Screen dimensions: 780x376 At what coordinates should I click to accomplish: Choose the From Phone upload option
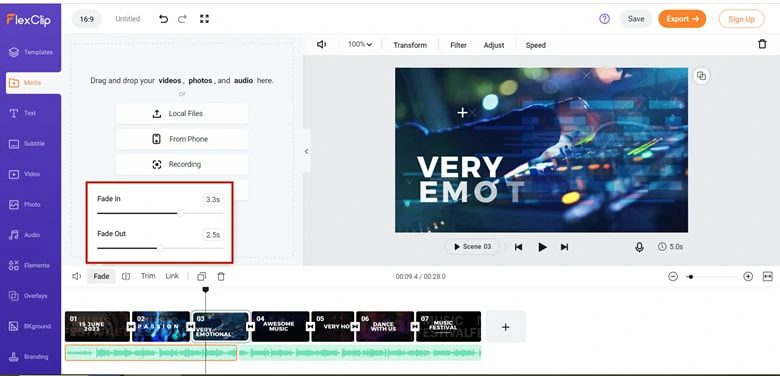182,139
